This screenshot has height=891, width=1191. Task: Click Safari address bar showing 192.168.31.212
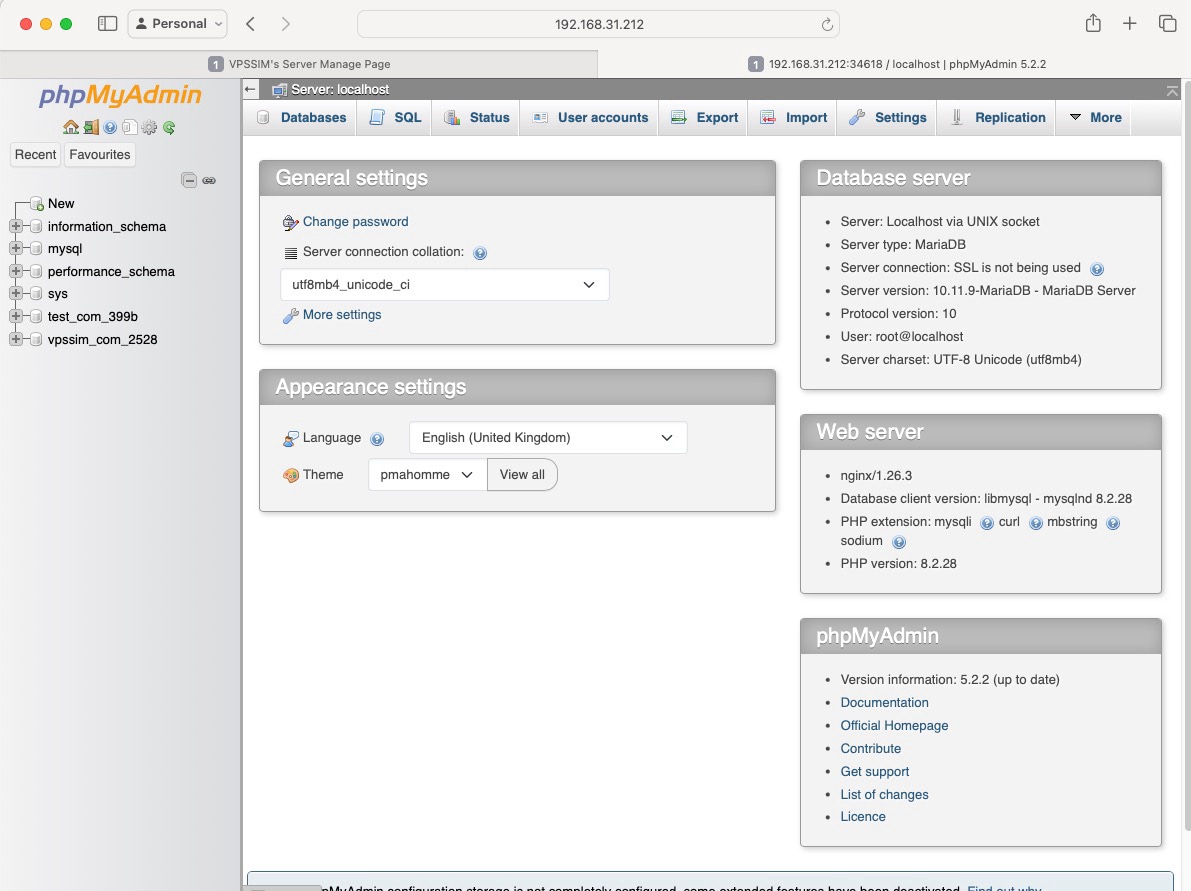coord(599,24)
